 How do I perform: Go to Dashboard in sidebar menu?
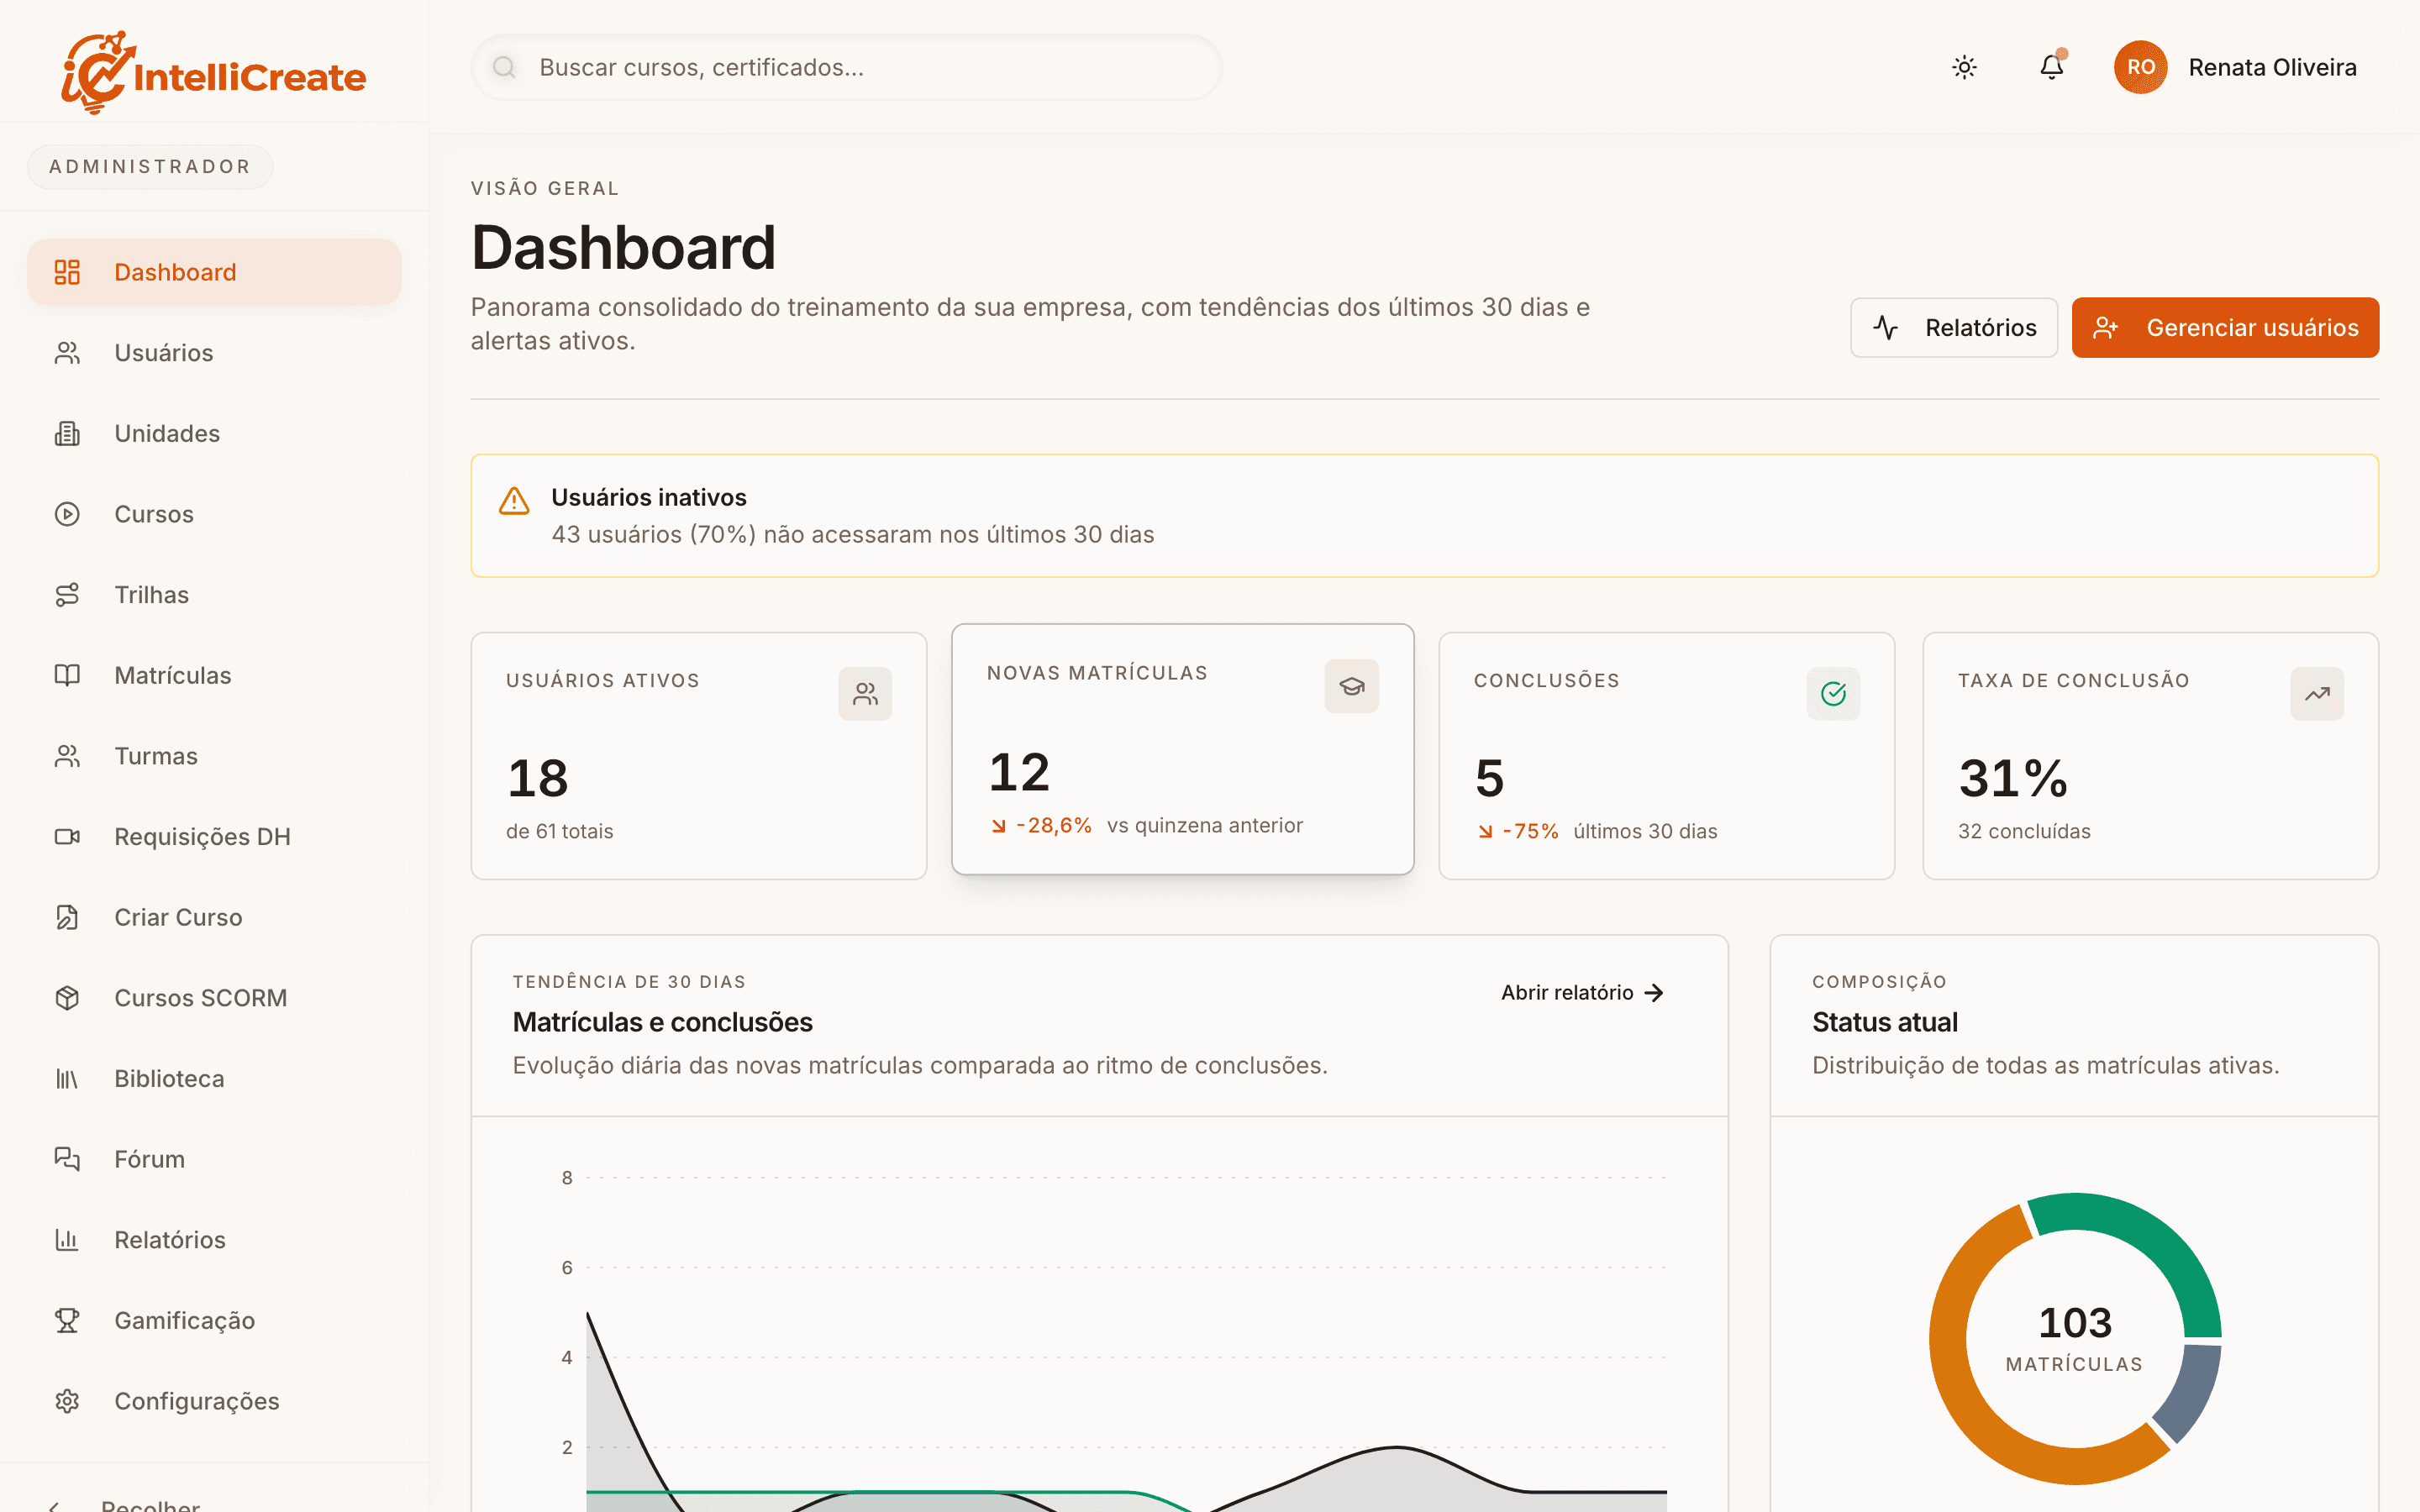214,272
